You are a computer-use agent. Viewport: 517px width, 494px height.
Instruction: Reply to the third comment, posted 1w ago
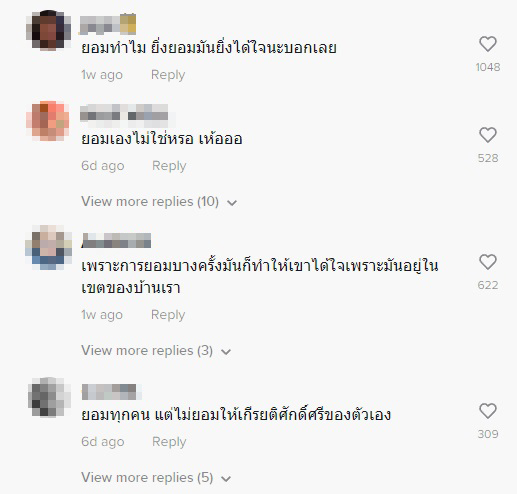tap(168, 315)
